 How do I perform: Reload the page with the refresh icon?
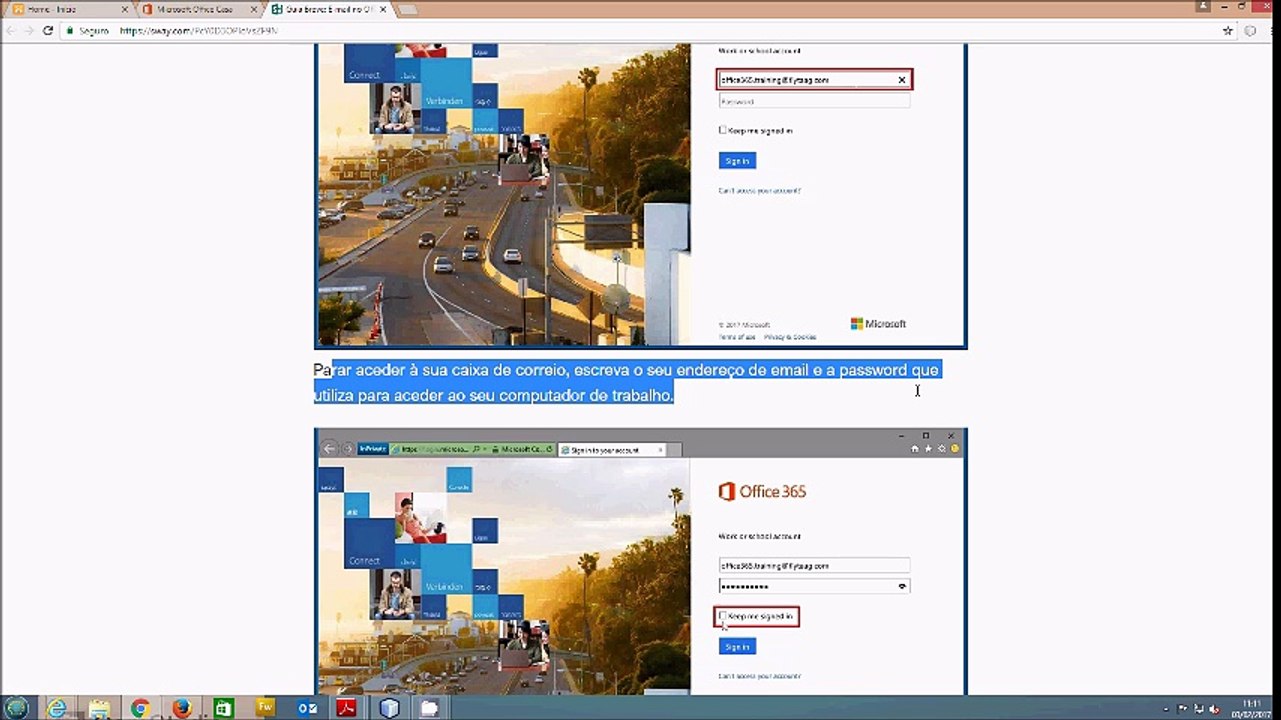click(x=47, y=31)
